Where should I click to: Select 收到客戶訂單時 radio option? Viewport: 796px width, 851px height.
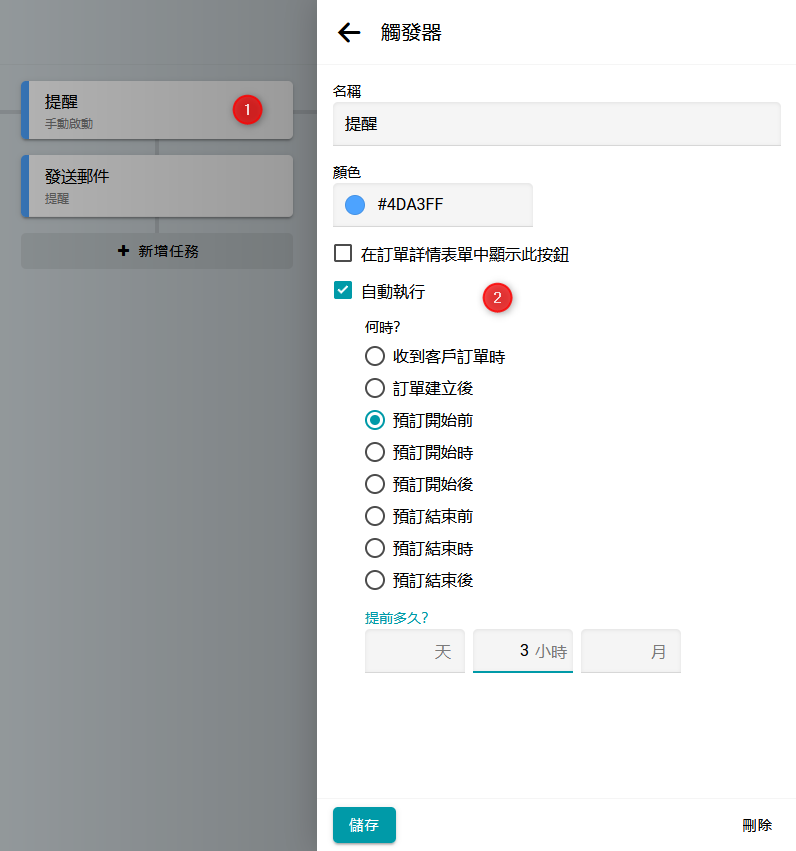click(375, 356)
